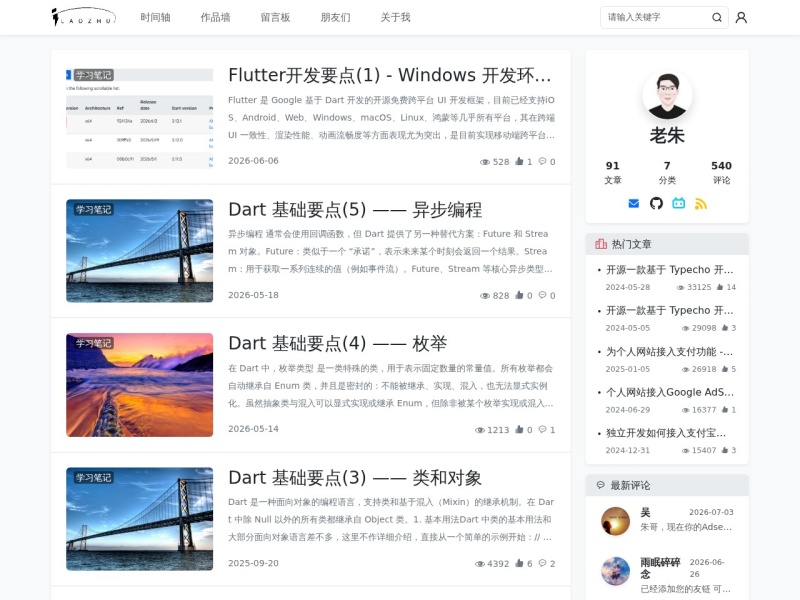Click the thumbs-up icon on Flutter article

pos(519,161)
